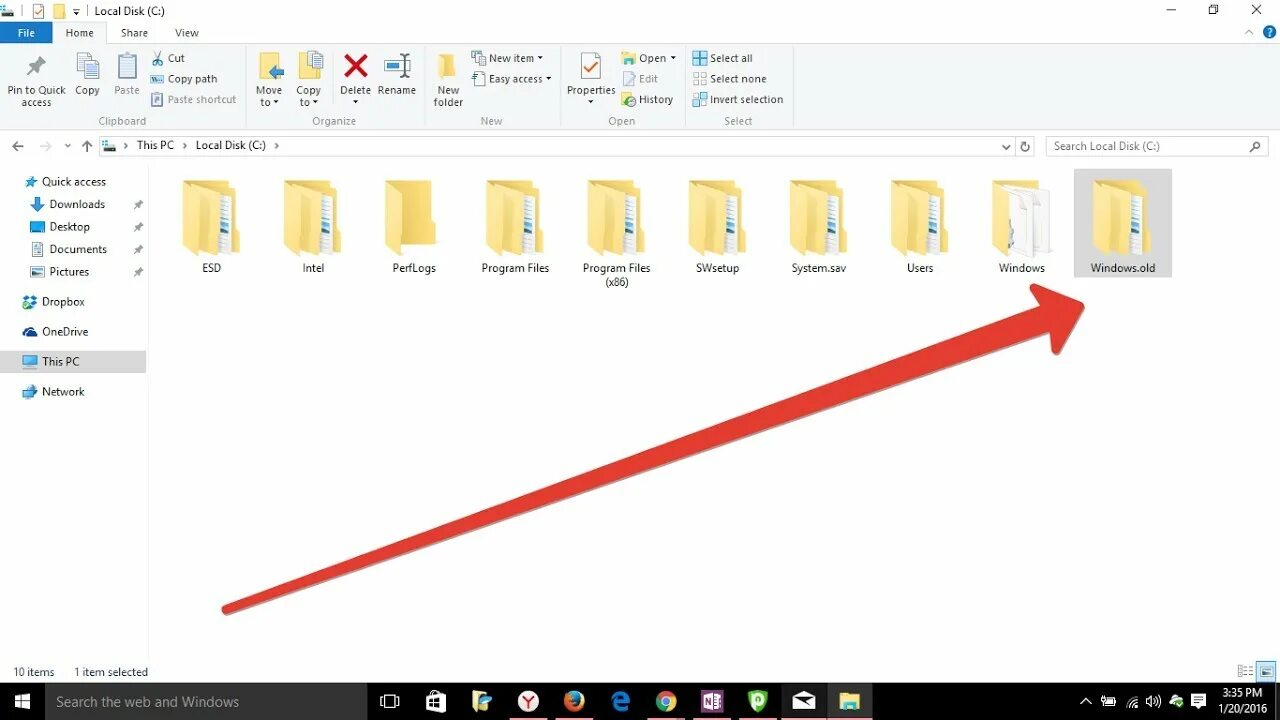1280x720 pixels.
Task: Select the SWsetup folder
Action: [x=718, y=225]
